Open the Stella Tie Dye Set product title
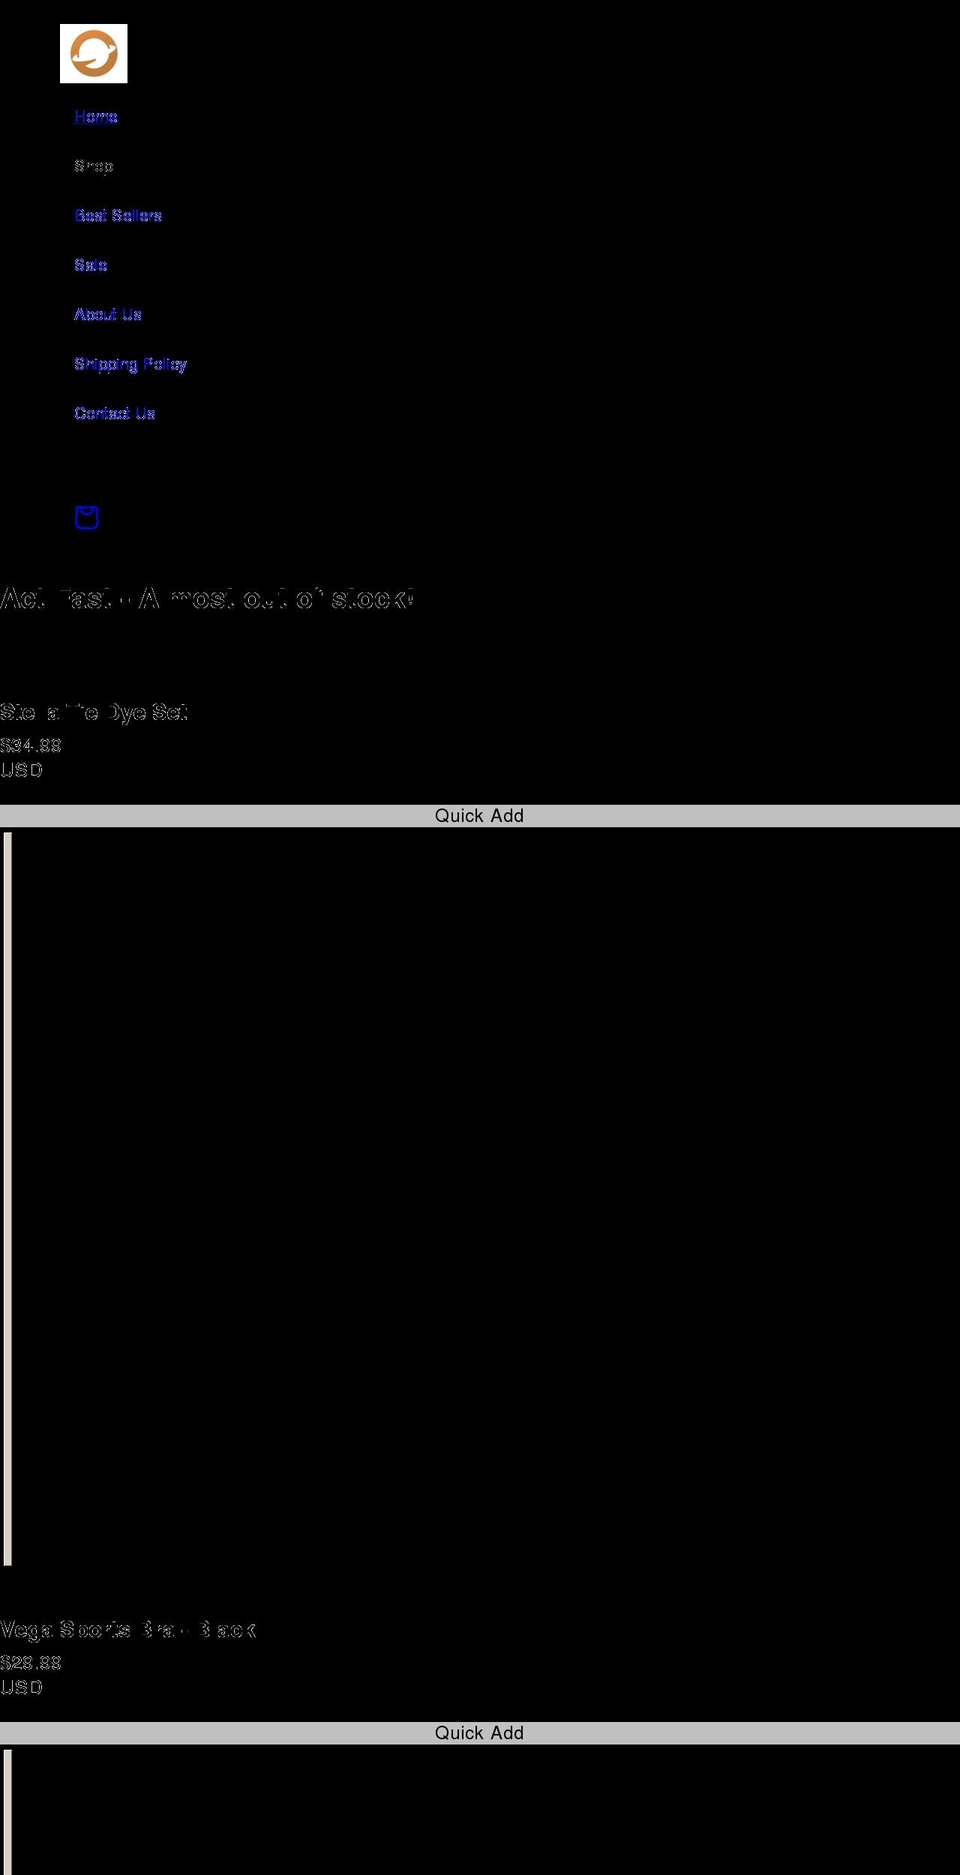This screenshot has width=960, height=1875. click(x=94, y=712)
